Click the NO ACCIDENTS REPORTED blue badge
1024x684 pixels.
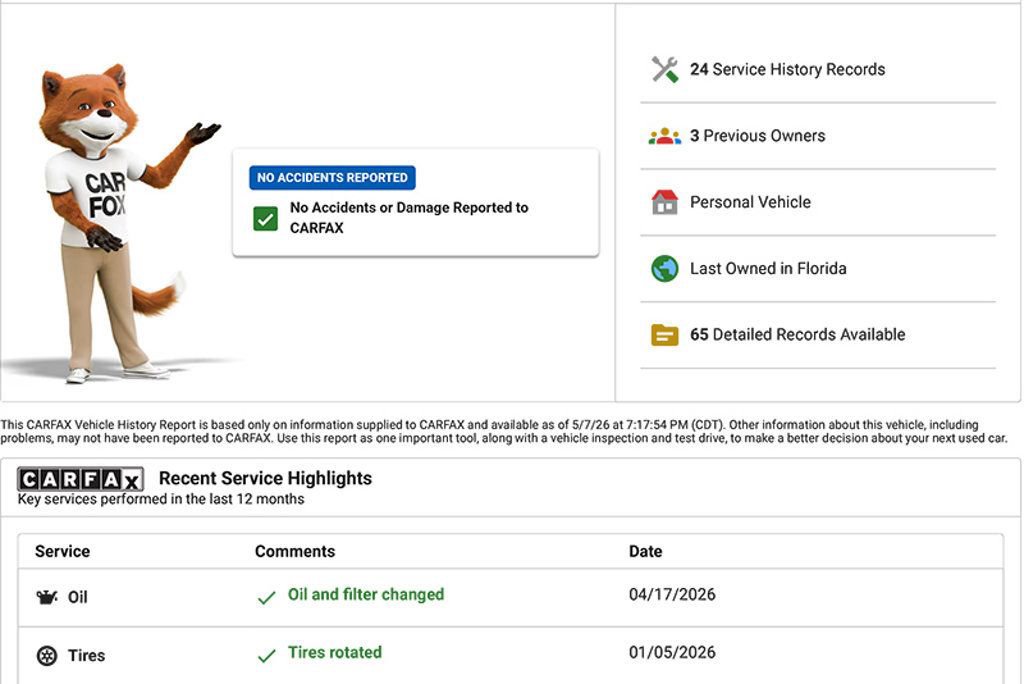[332, 178]
